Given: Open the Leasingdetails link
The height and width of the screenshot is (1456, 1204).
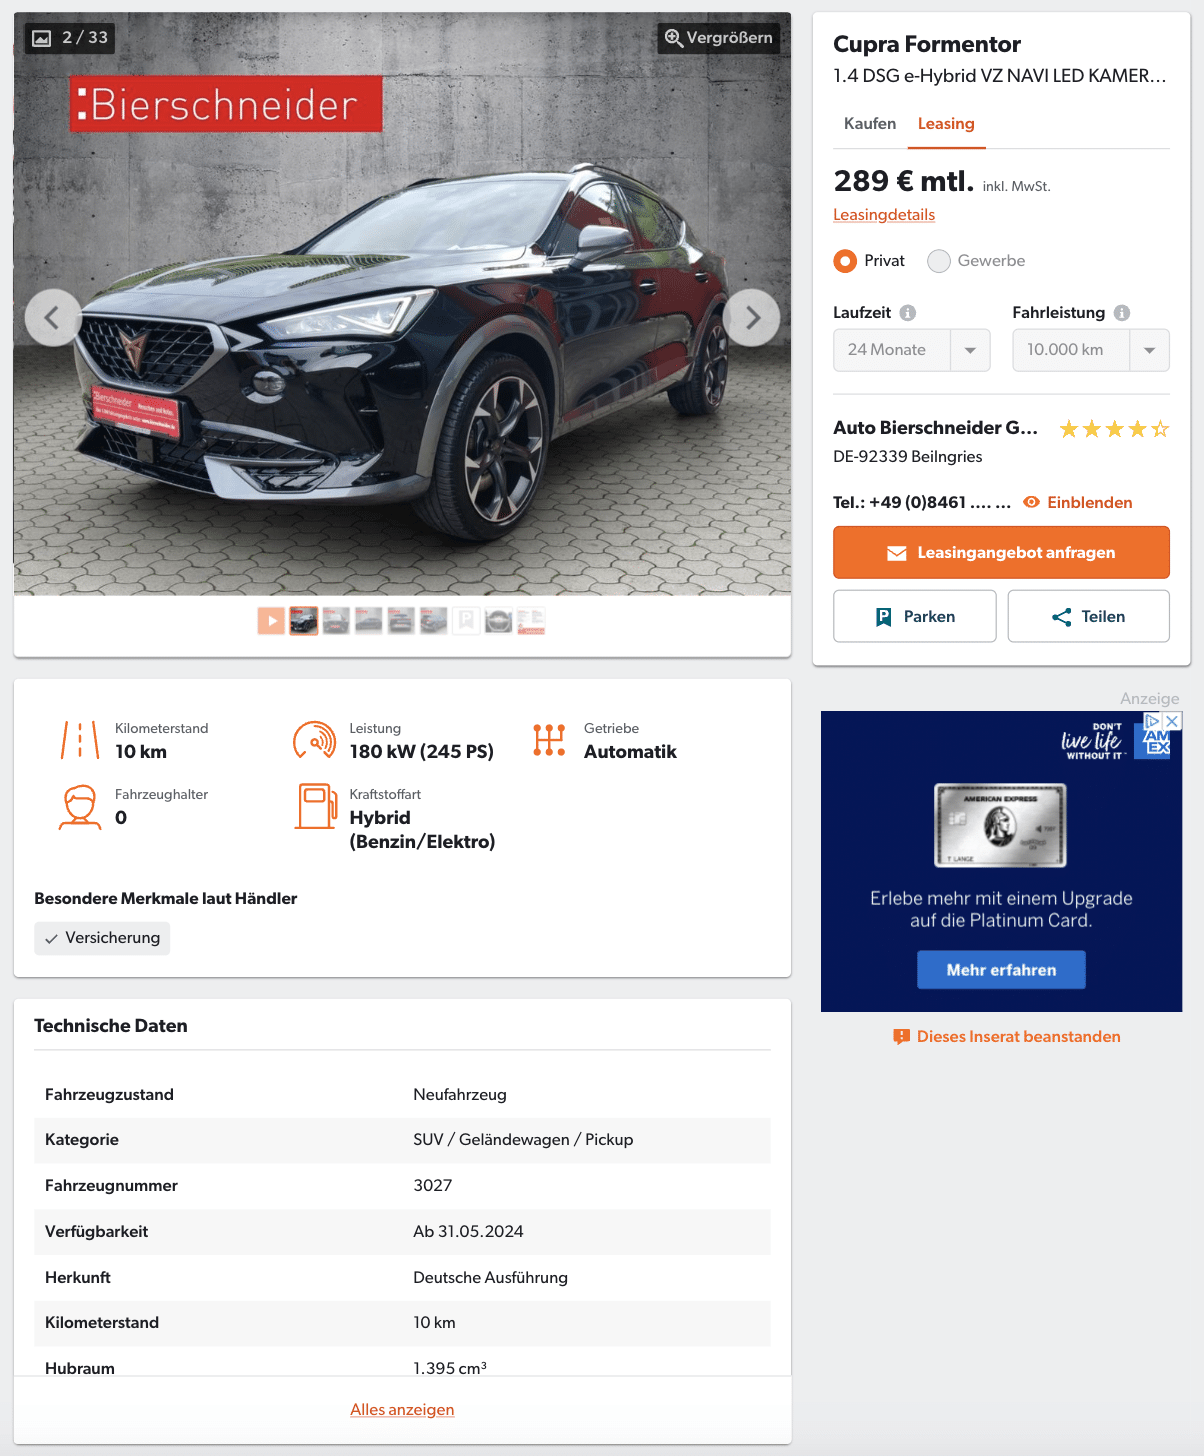Looking at the screenshot, I should click(x=884, y=215).
